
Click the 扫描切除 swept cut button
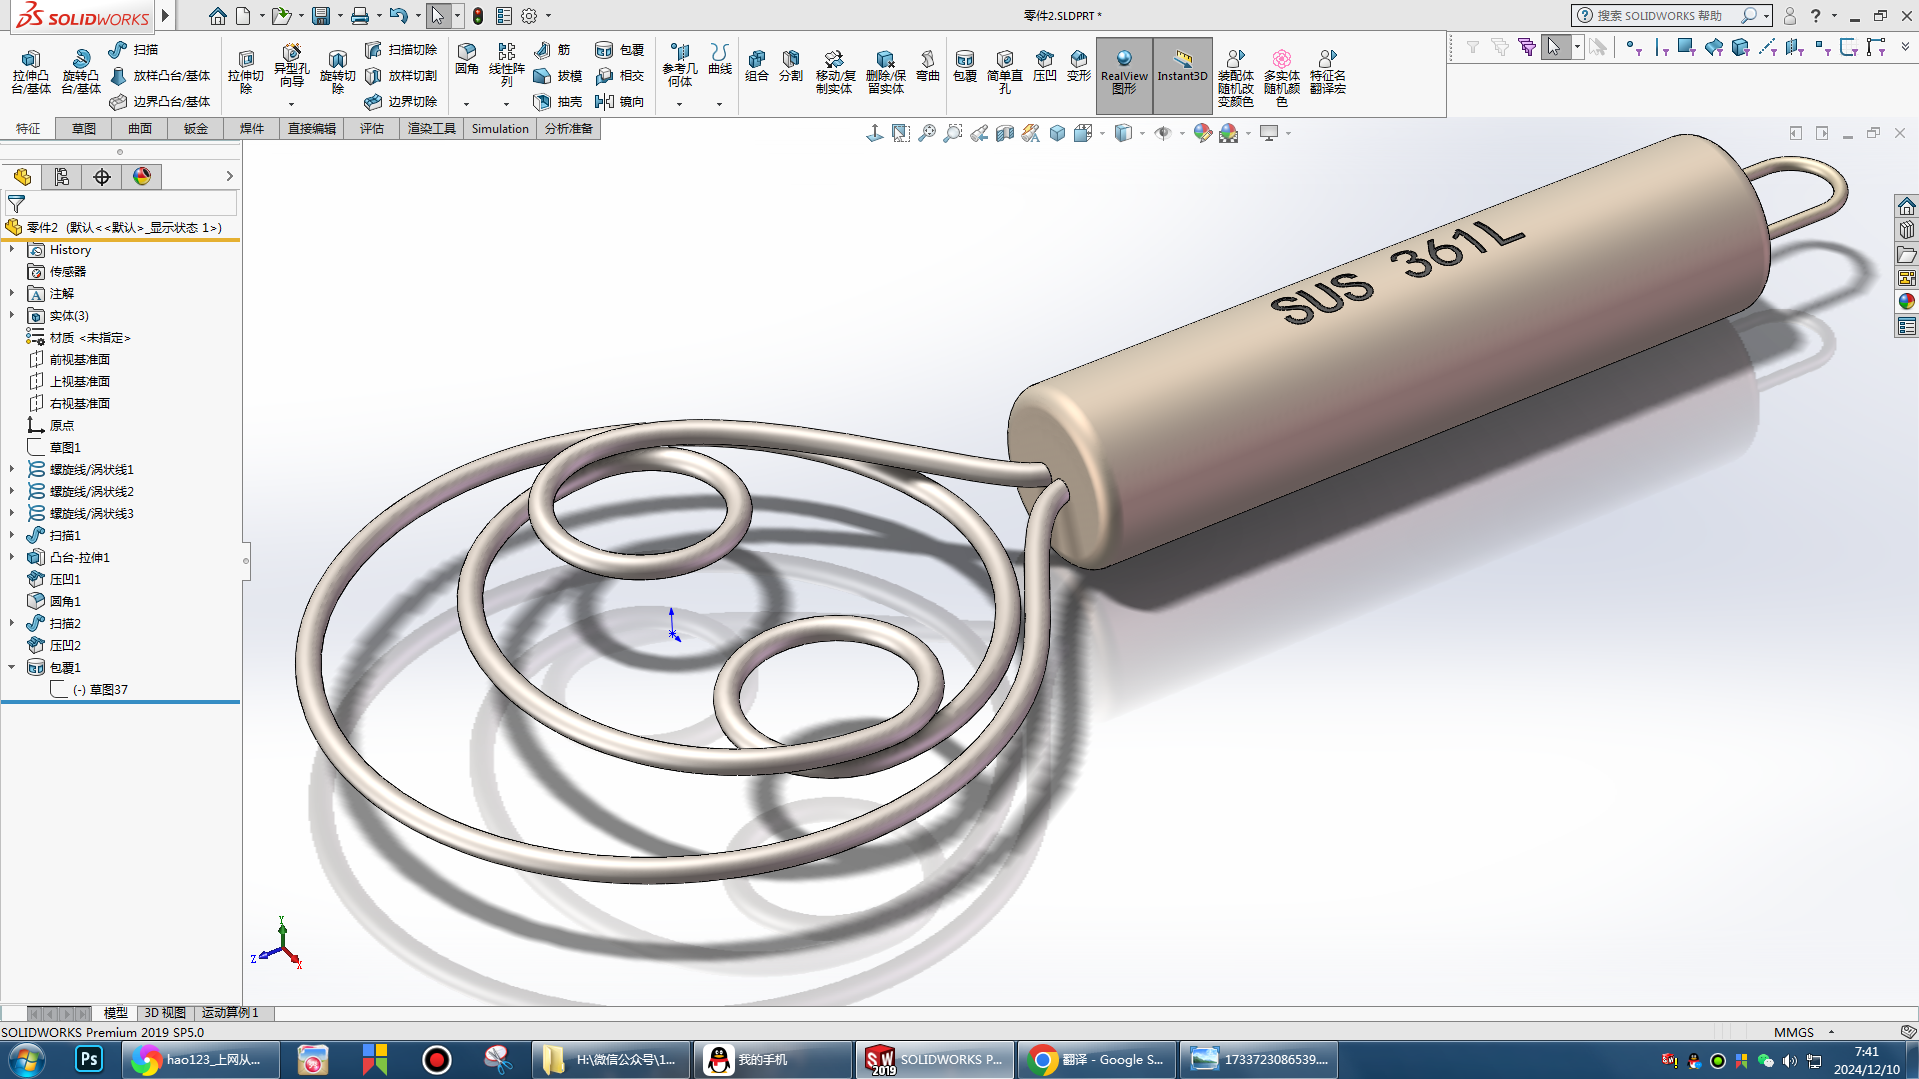tap(401, 50)
